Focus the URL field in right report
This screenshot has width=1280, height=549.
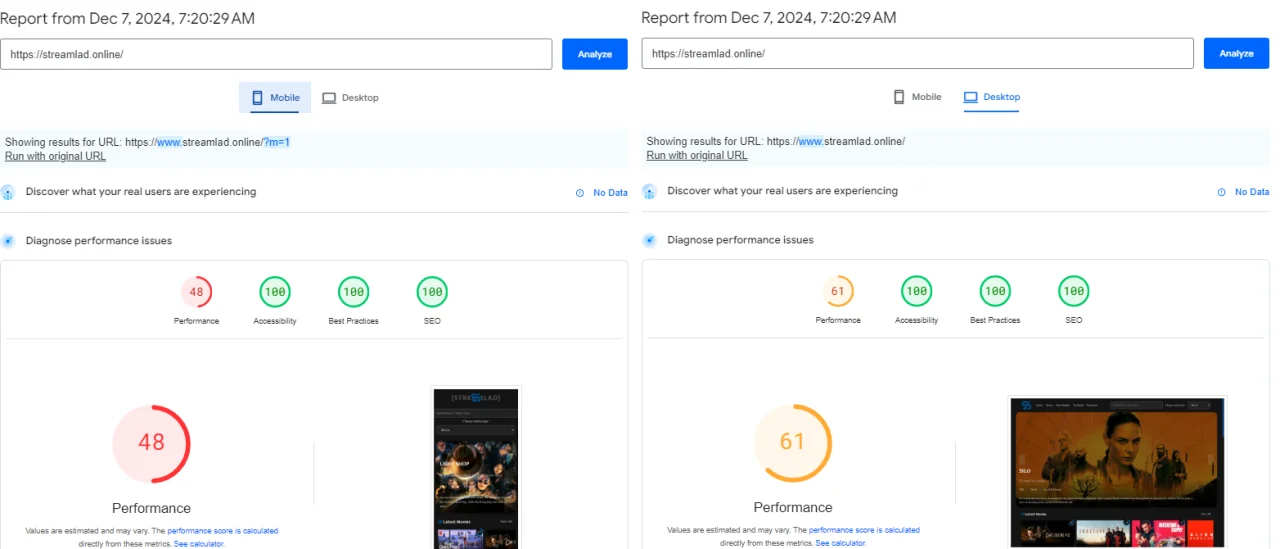[x=917, y=54]
